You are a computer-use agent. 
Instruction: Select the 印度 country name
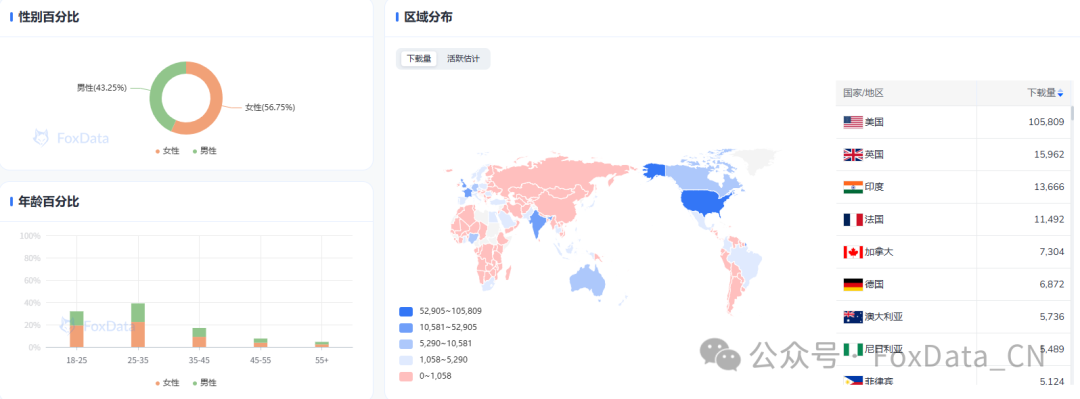click(874, 187)
